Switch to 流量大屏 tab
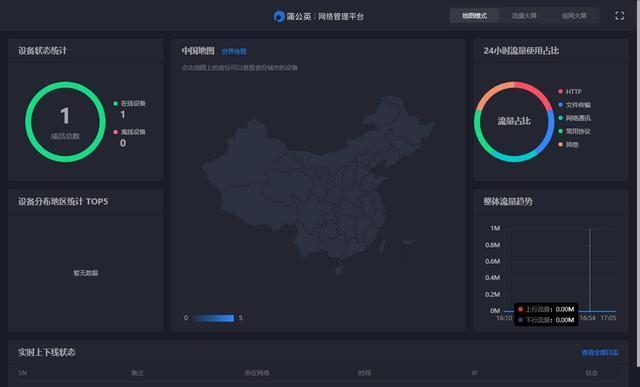 tap(524, 16)
